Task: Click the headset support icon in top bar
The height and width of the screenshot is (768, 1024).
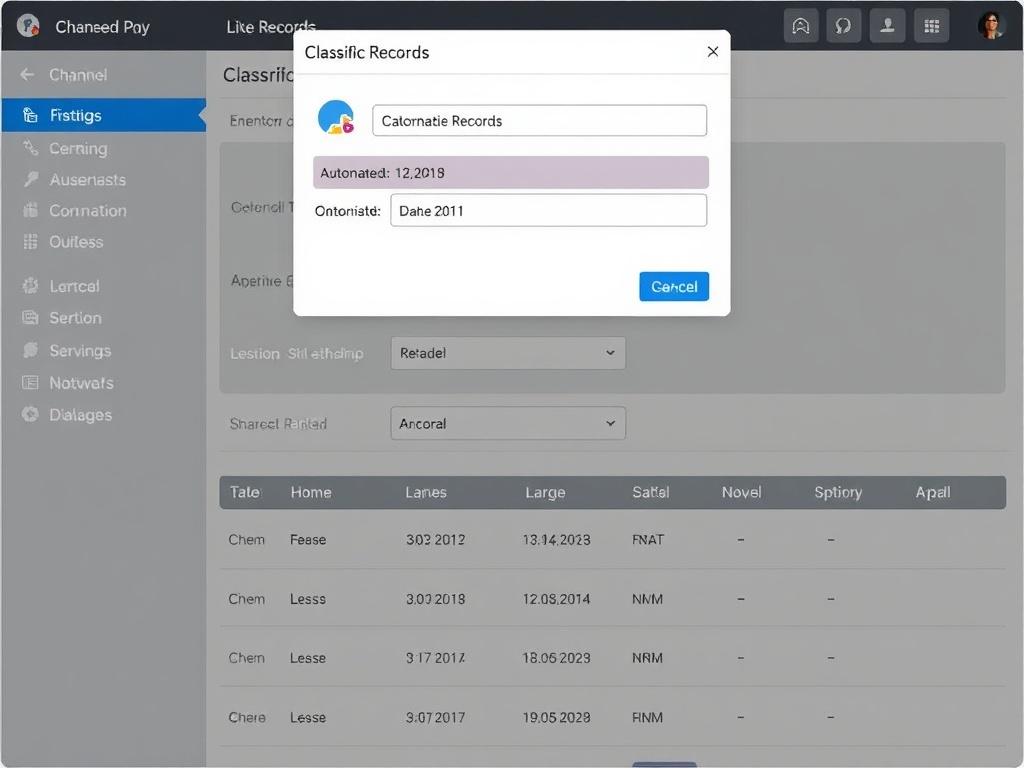Action: tap(843, 26)
